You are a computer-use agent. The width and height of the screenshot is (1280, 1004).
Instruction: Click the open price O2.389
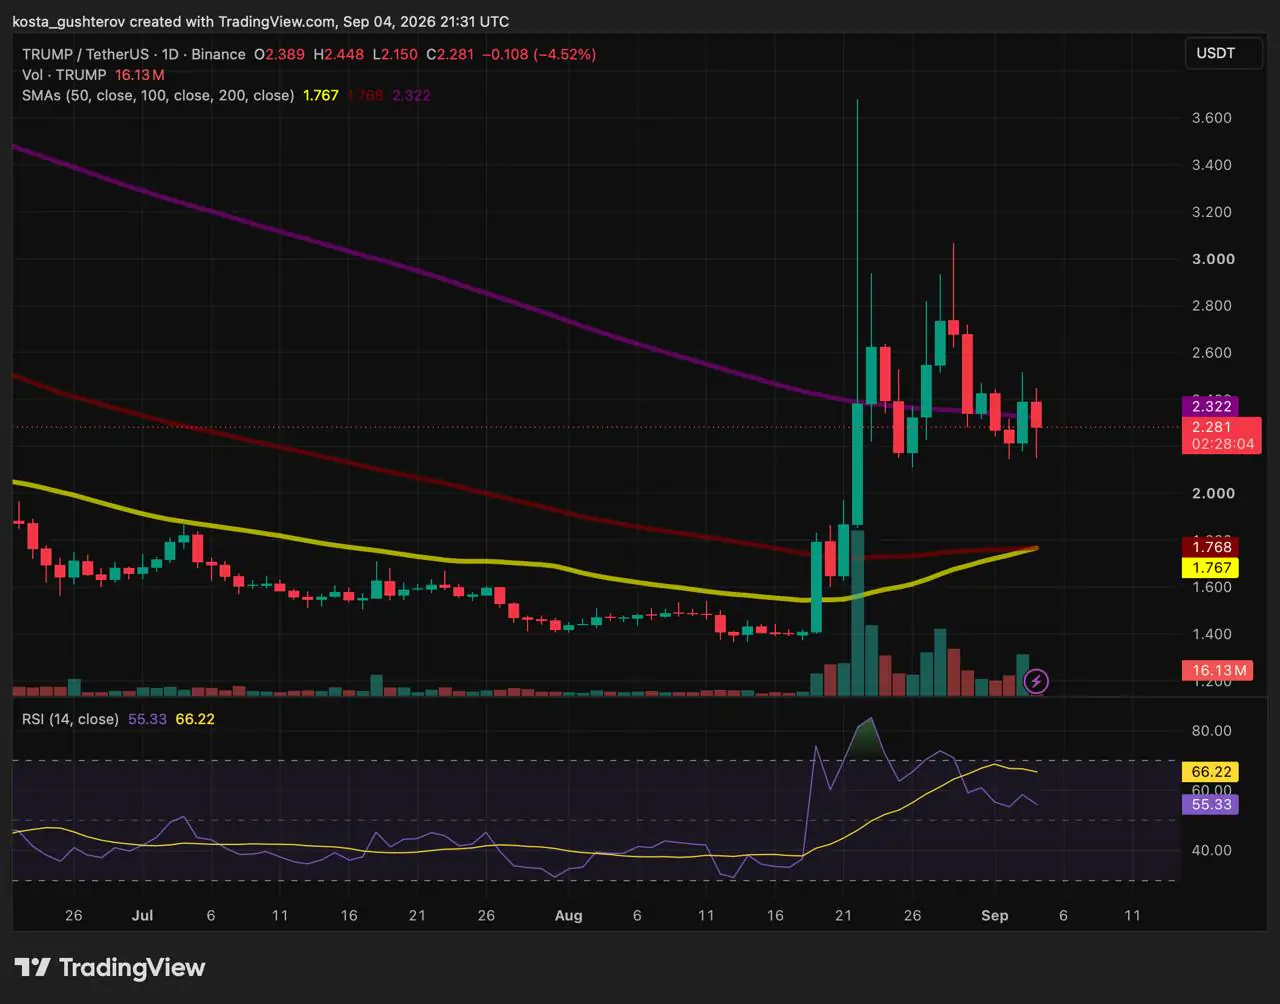281,55
